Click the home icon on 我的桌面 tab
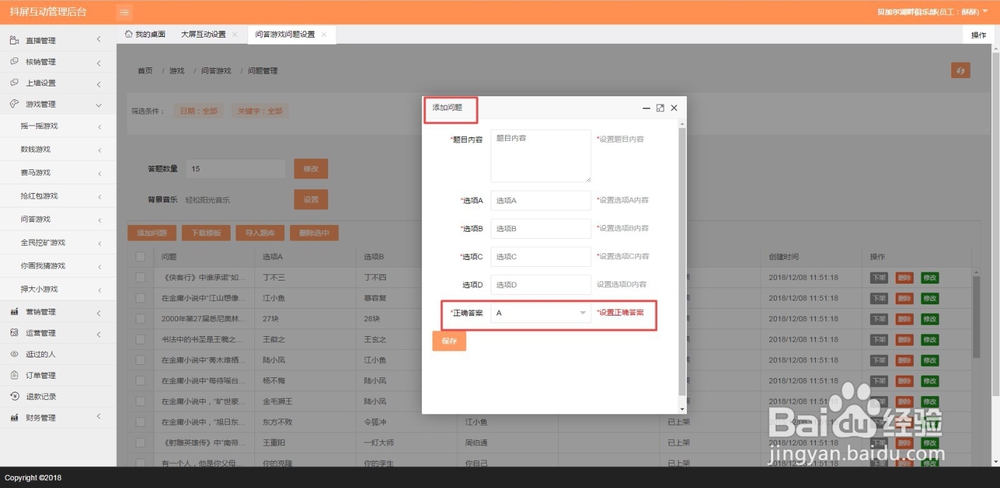This screenshot has width=1000, height=488. coord(128,34)
